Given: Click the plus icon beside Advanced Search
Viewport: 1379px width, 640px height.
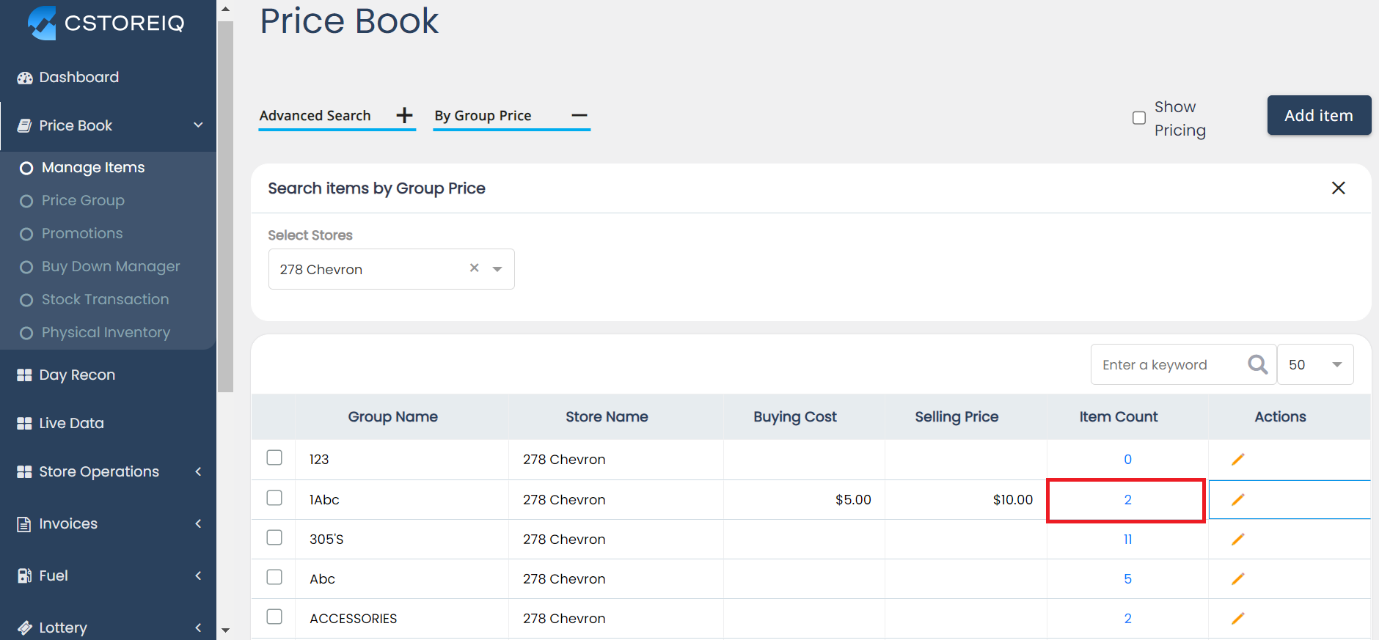Looking at the screenshot, I should [x=404, y=116].
